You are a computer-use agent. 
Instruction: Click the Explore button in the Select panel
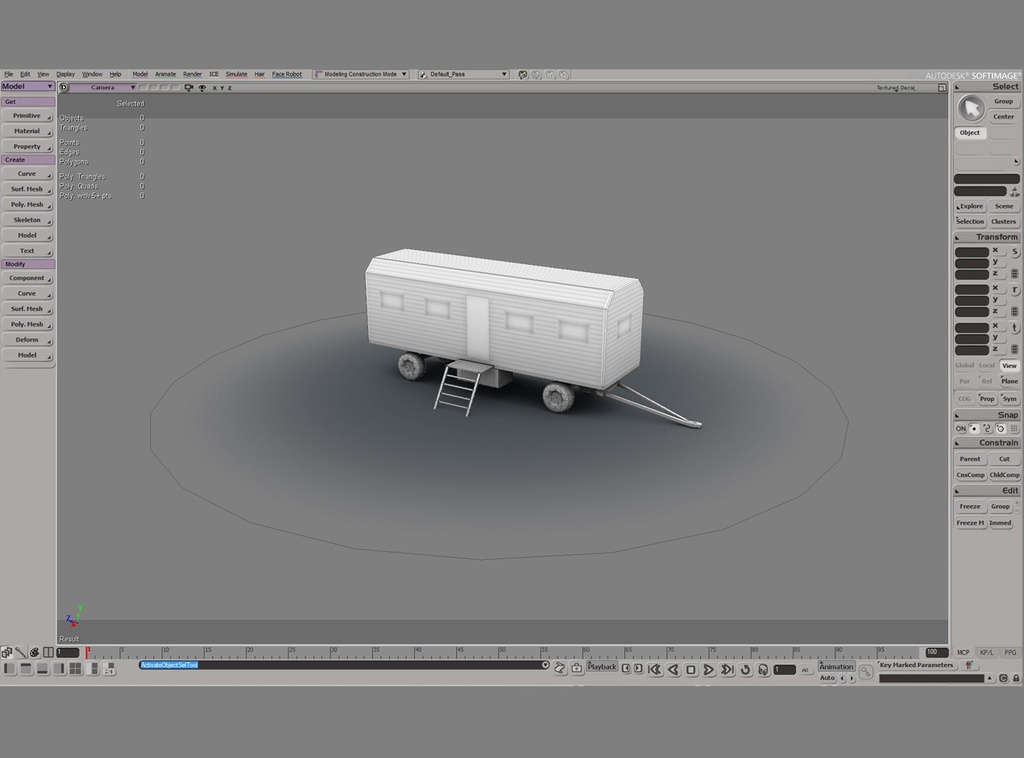point(969,206)
